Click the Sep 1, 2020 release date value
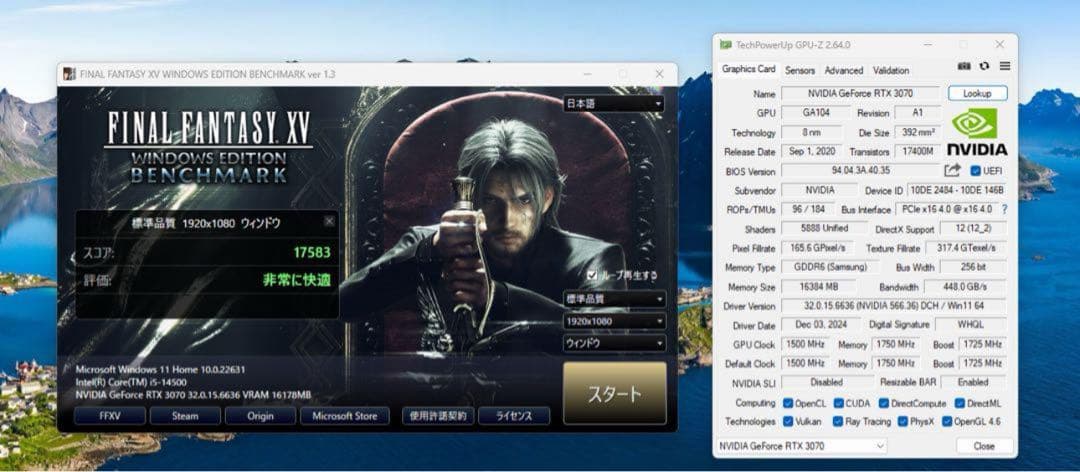 813,151
